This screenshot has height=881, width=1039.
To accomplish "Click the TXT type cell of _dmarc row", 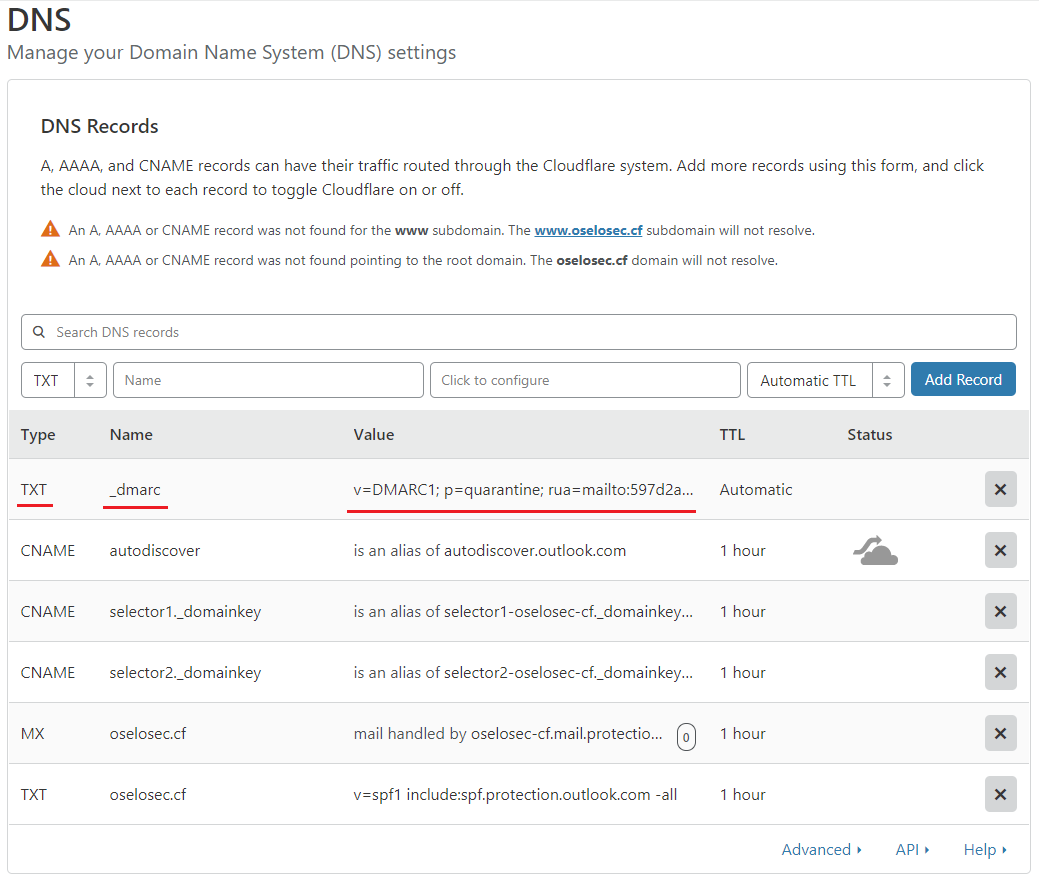I will coord(34,490).
